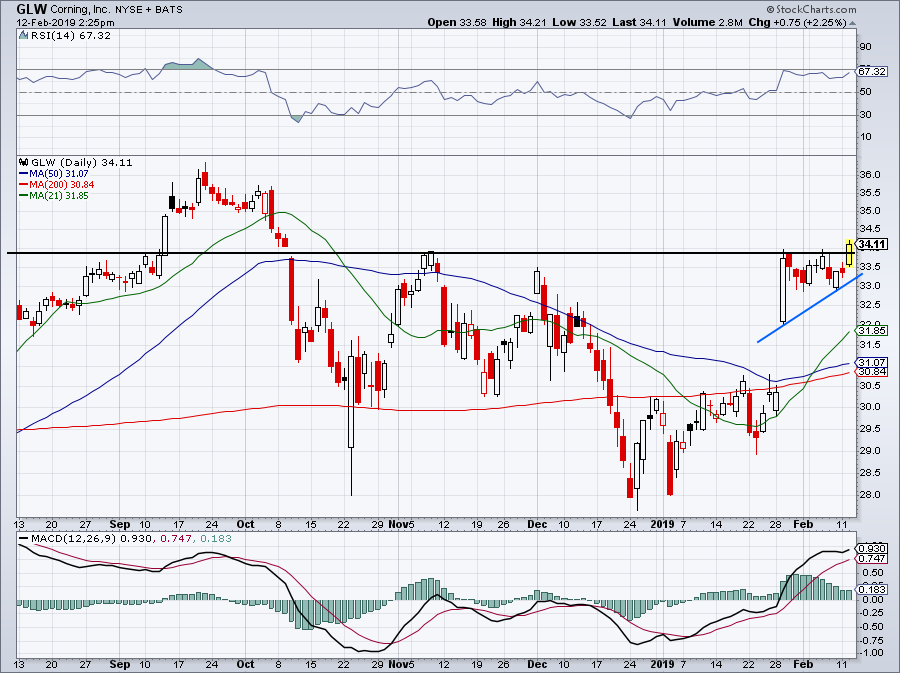The height and width of the screenshot is (673, 900).
Task: Click the High 34.21 value
Action: click(x=519, y=22)
